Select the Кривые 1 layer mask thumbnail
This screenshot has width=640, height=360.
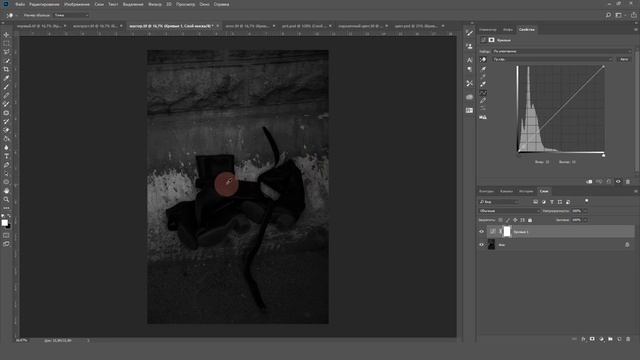[507, 232]
